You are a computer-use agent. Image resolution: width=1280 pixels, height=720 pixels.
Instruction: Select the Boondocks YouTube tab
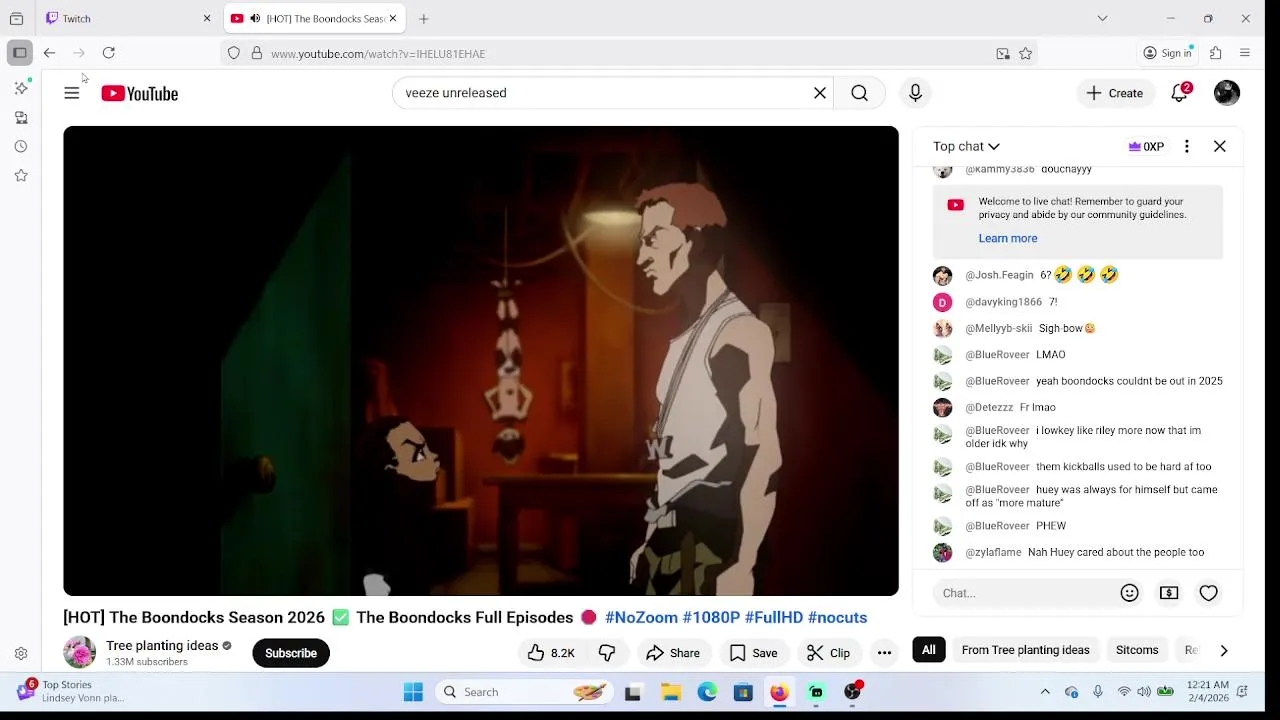(313, 18)
